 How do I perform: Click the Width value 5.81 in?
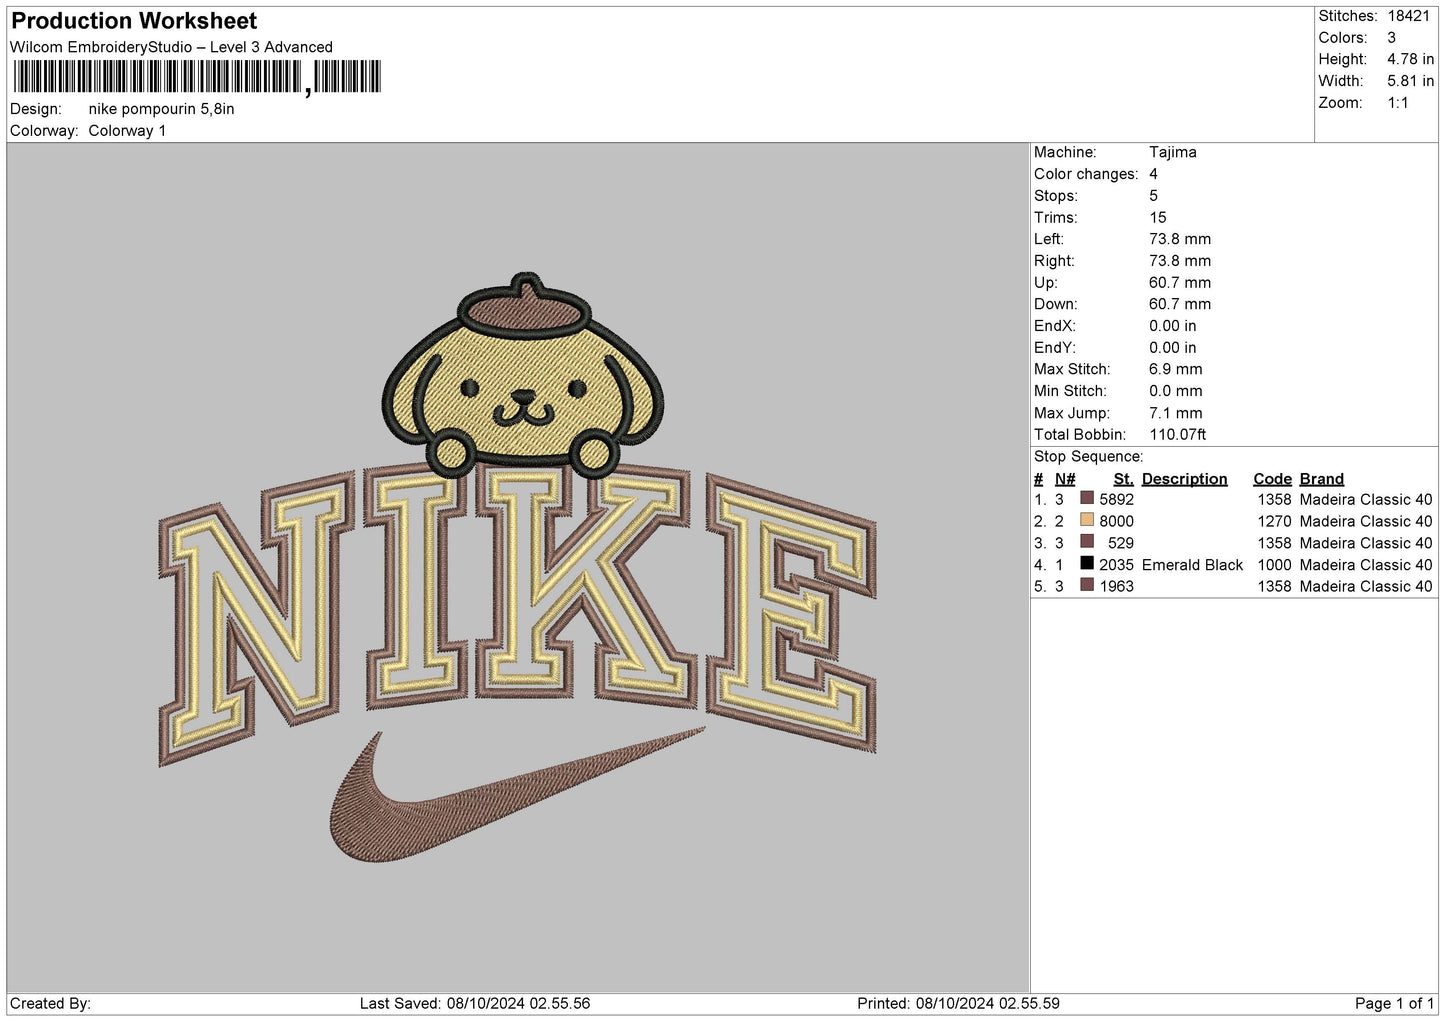click(x=1410, y=81)
